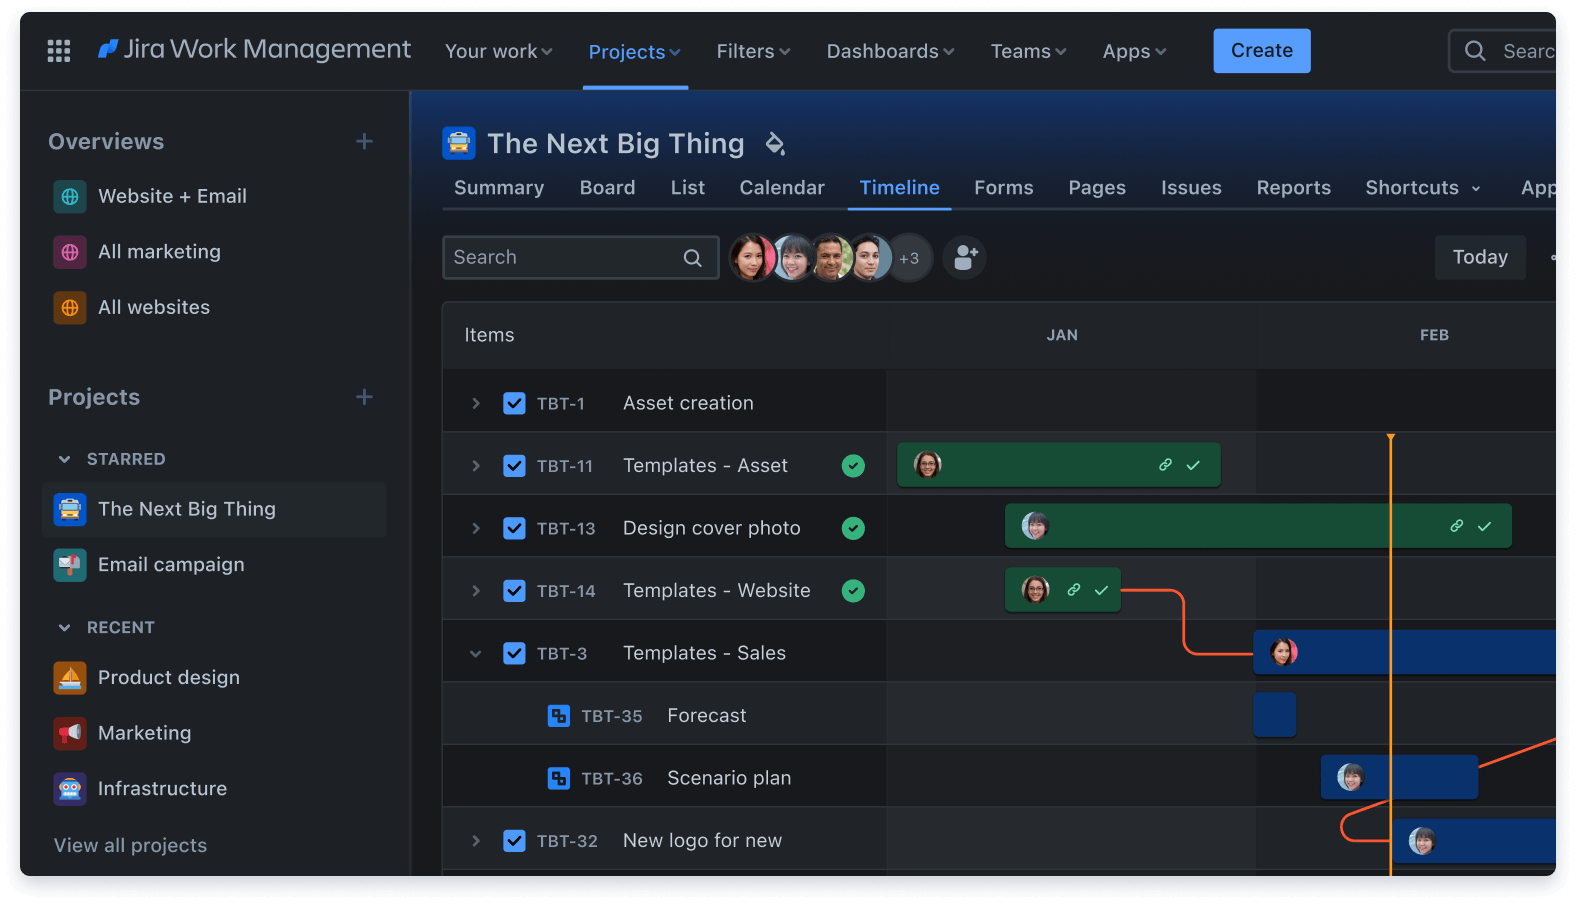Switch to the List tab
The image size is (1576, 904).
point(687,188)
